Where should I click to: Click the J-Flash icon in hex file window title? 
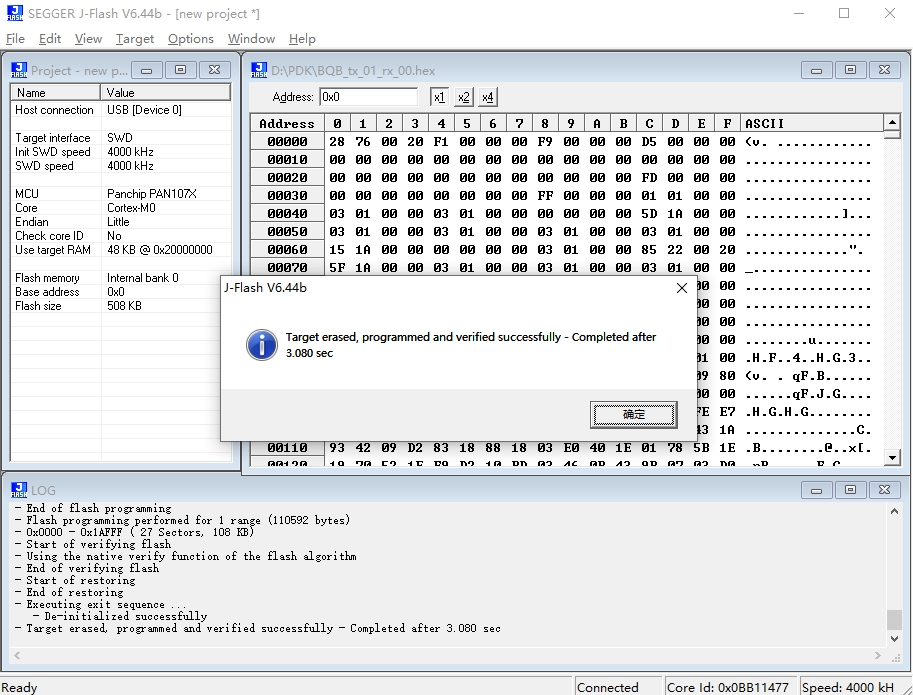point(259,70)
